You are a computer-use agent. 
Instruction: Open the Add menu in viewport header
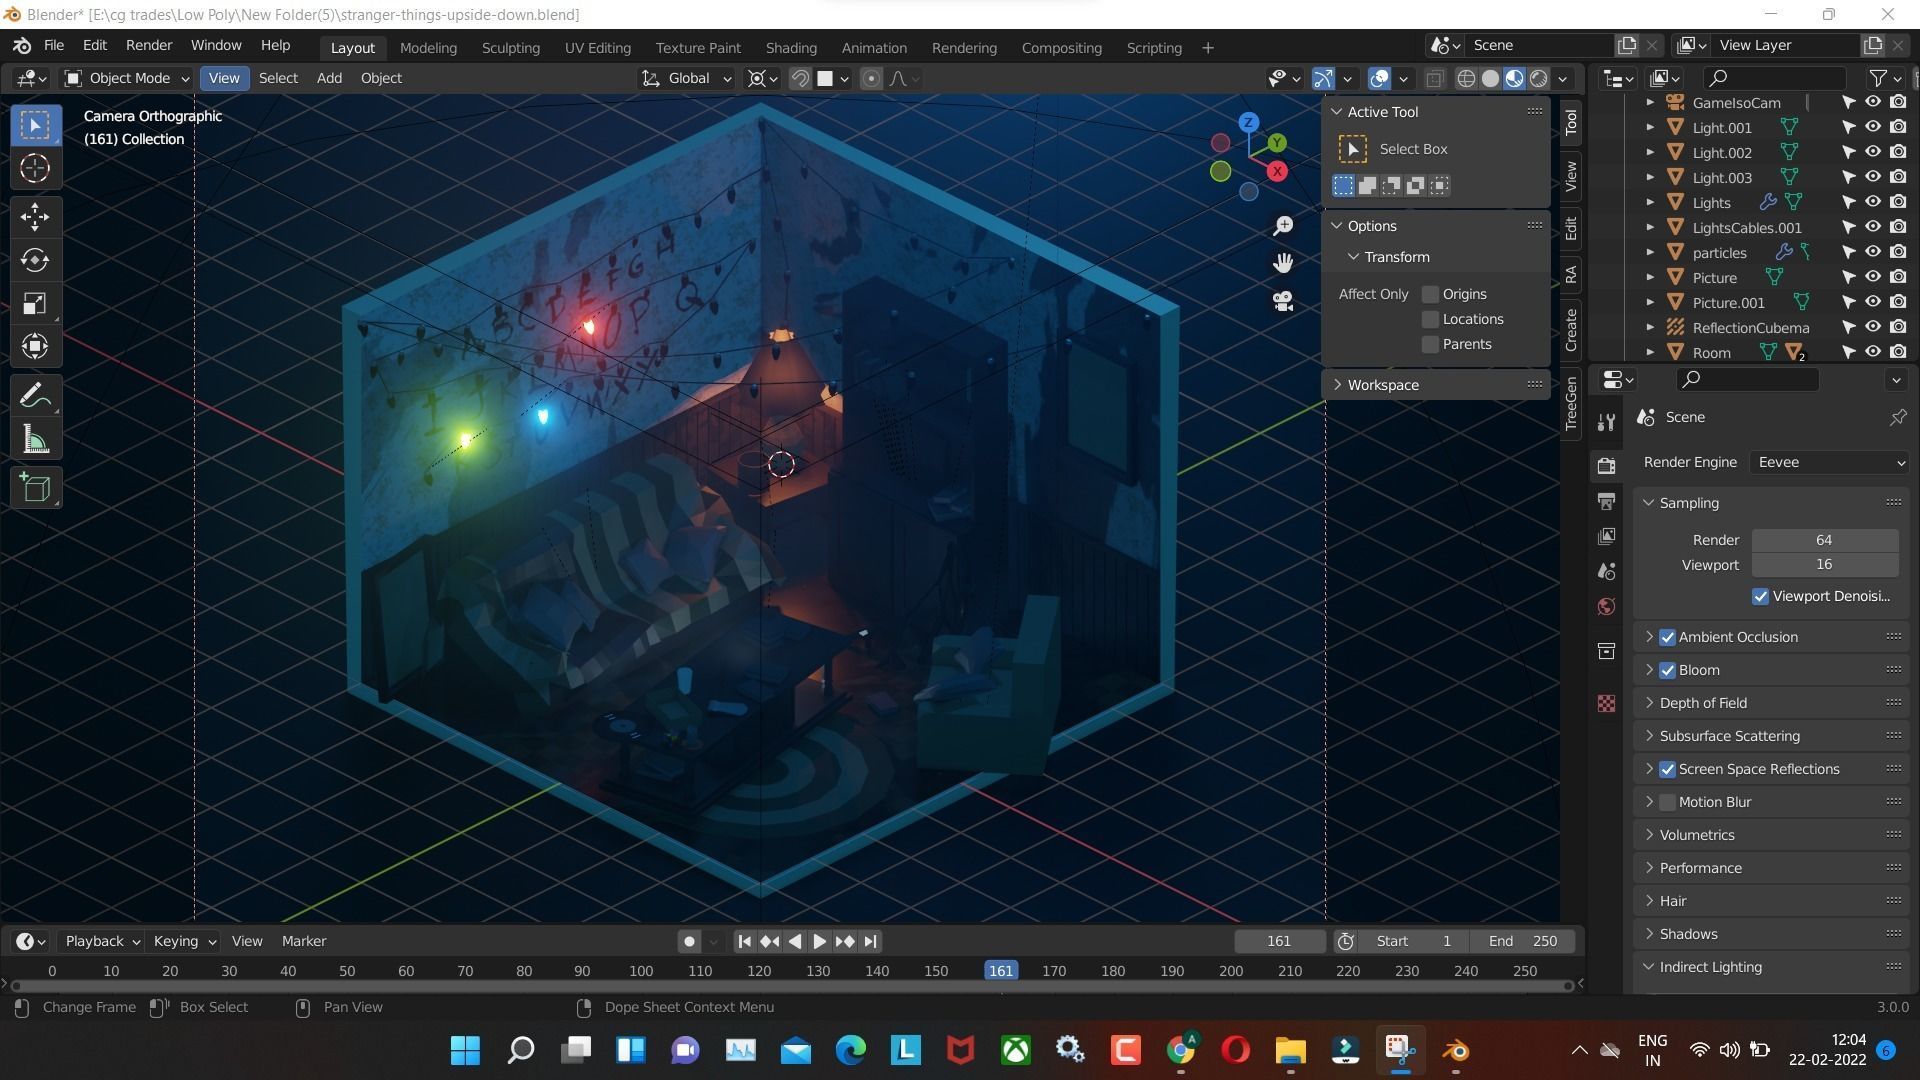tap(329, 78)
